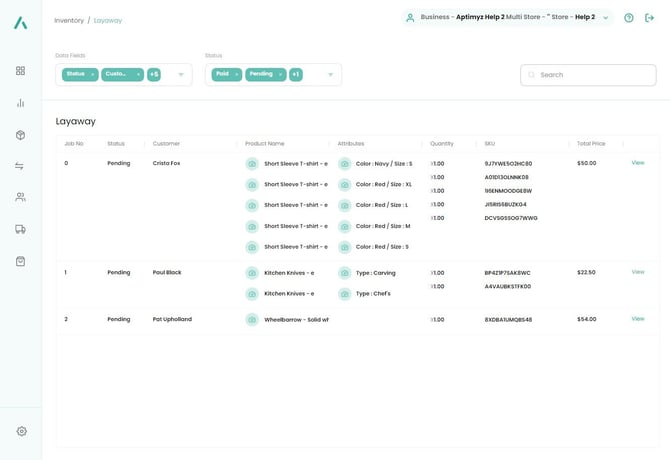Open settings gear in sidebar
Image resolution: width=670 pixels, height=460 pixels.
[x=21, y=431]
